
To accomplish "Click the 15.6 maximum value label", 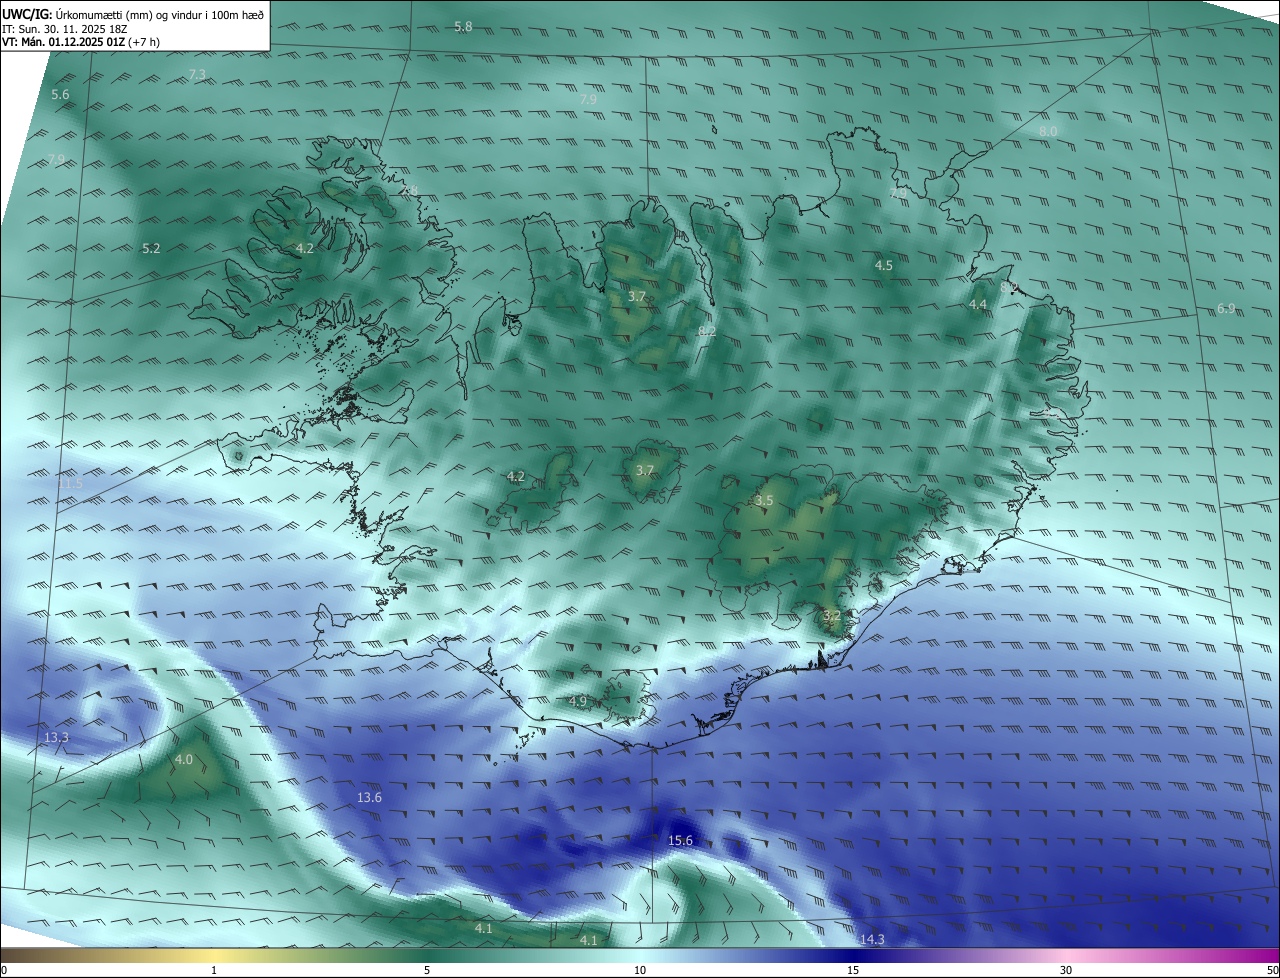I will [680, 841].
